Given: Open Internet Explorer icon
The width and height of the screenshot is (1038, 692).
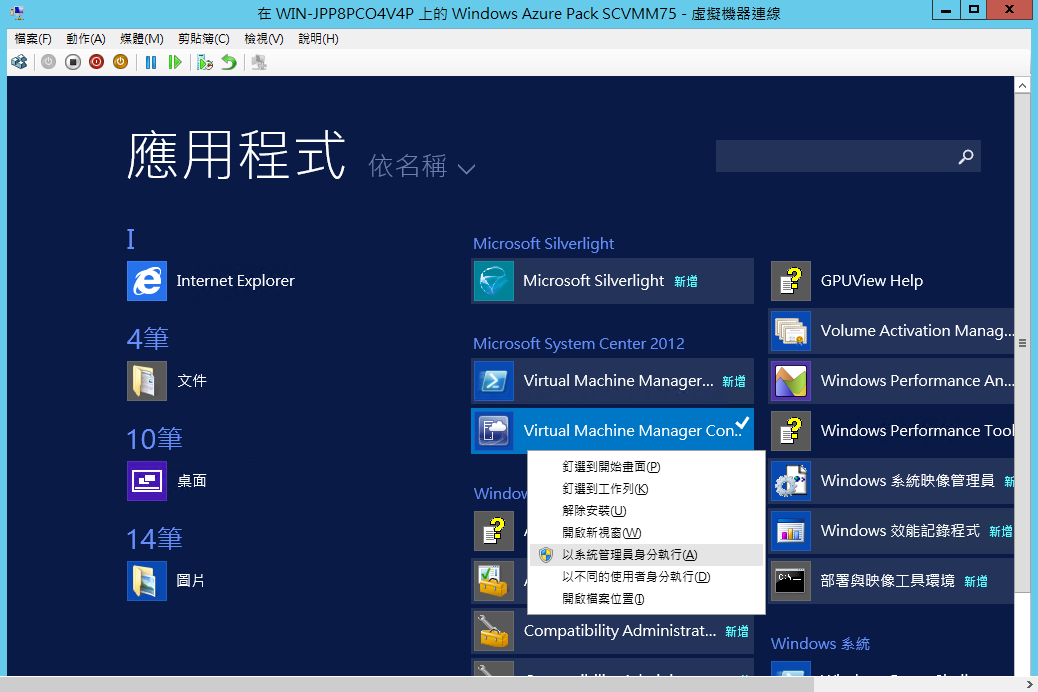Looking at the screenshot, I should coord(147,281).
